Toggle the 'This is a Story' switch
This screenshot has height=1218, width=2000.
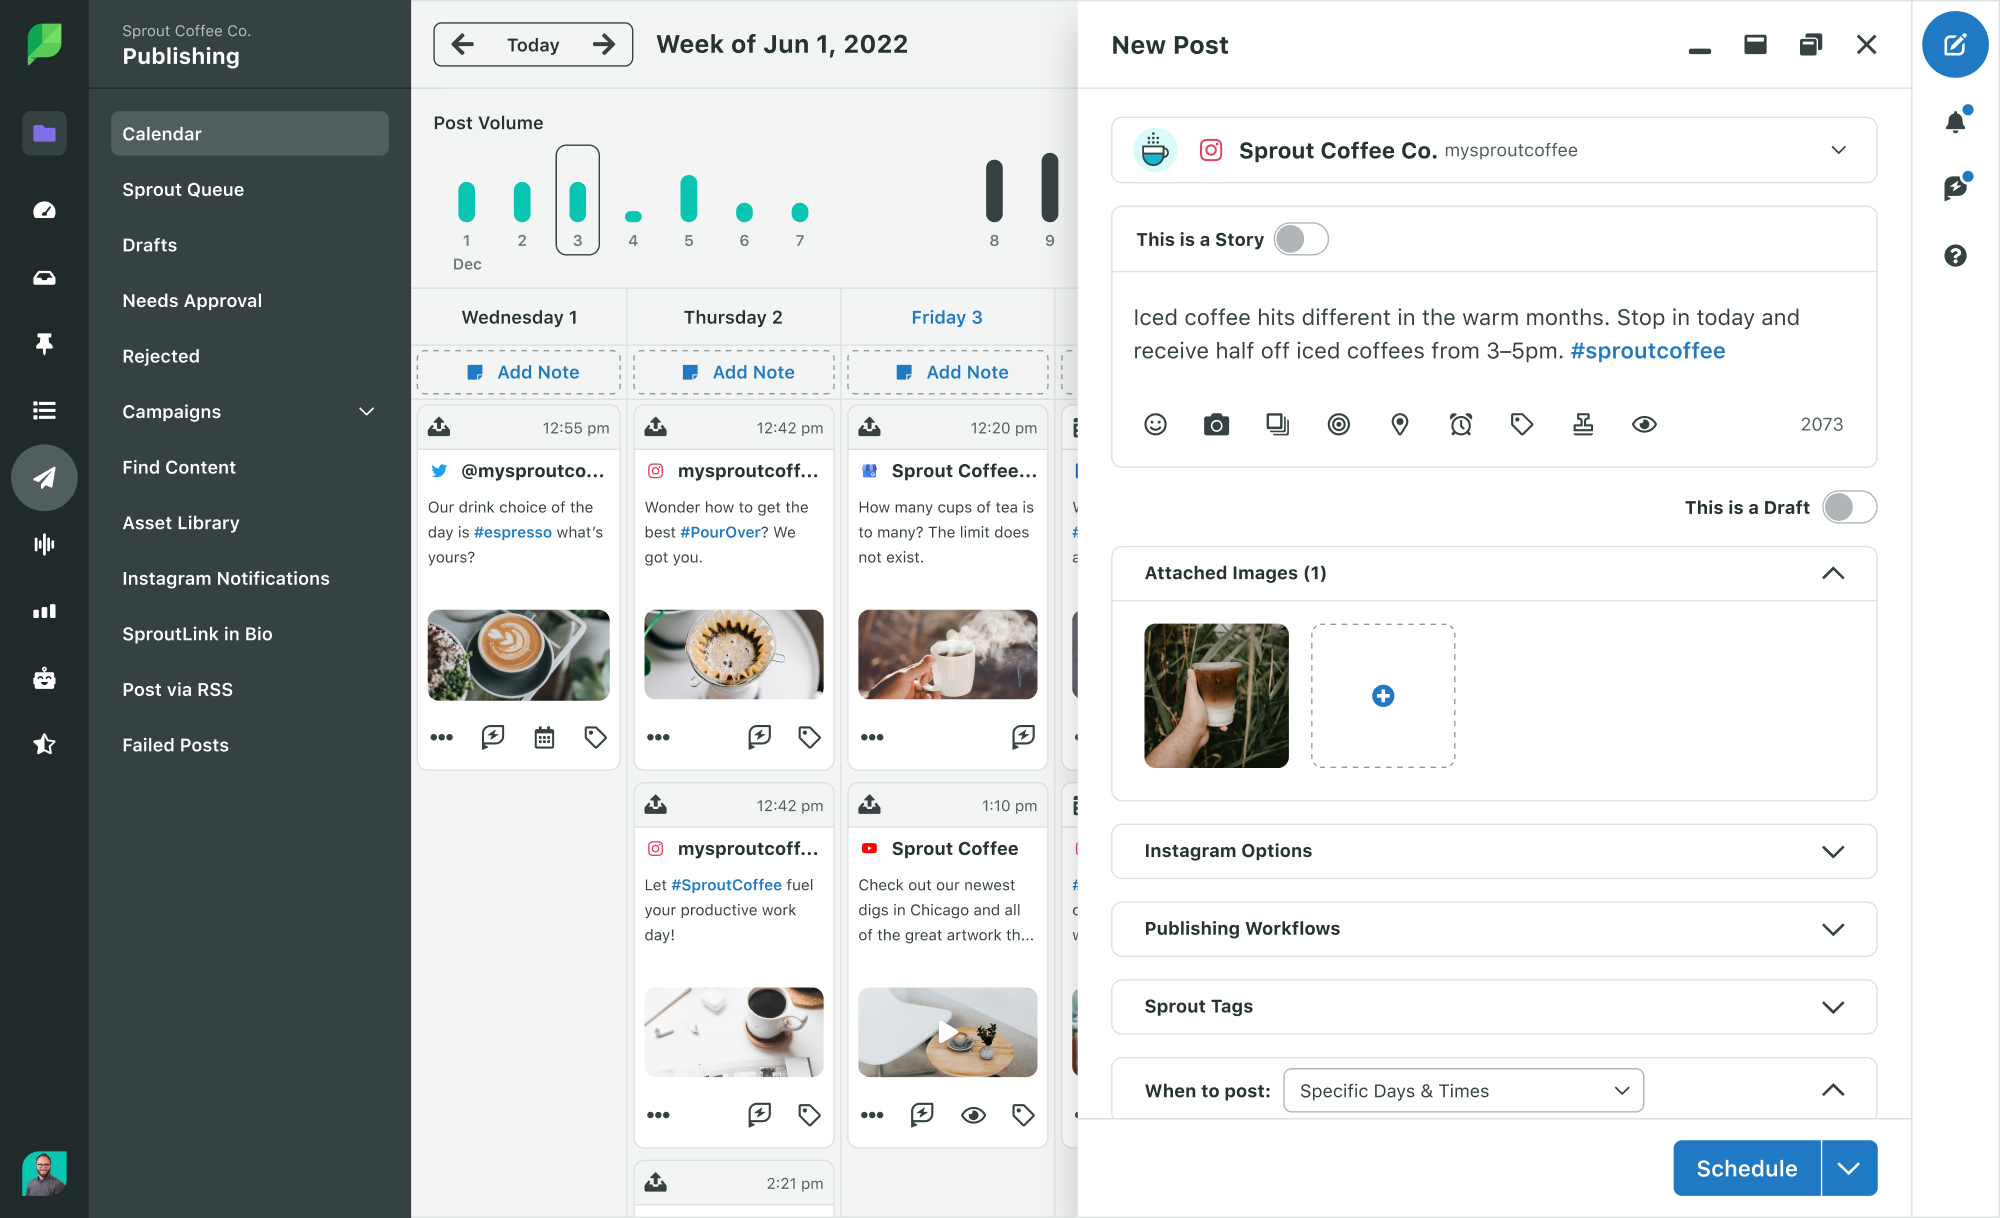(x=1299, y=238)
